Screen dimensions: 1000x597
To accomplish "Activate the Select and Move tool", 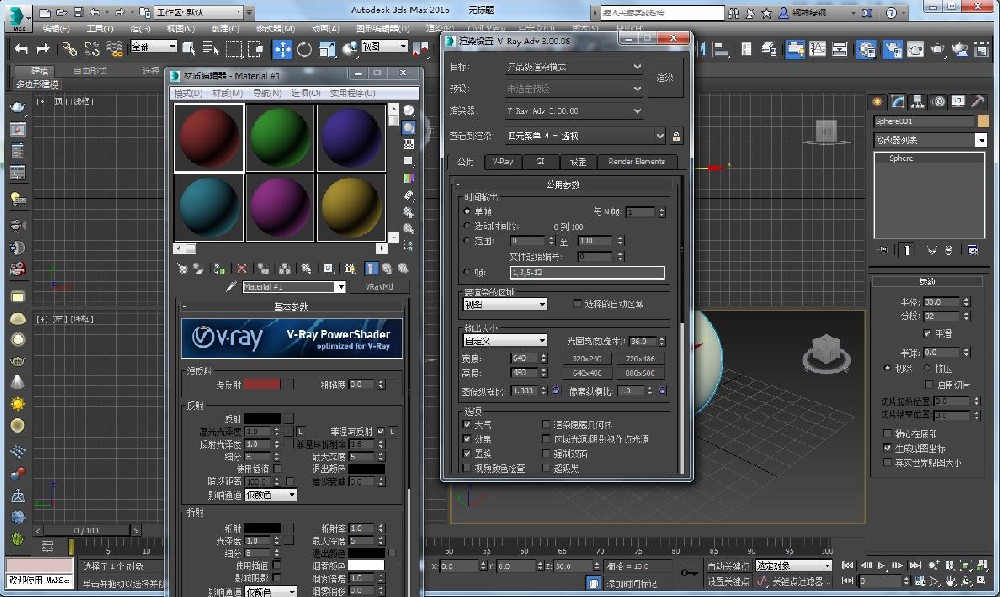I will click(282, 49).
